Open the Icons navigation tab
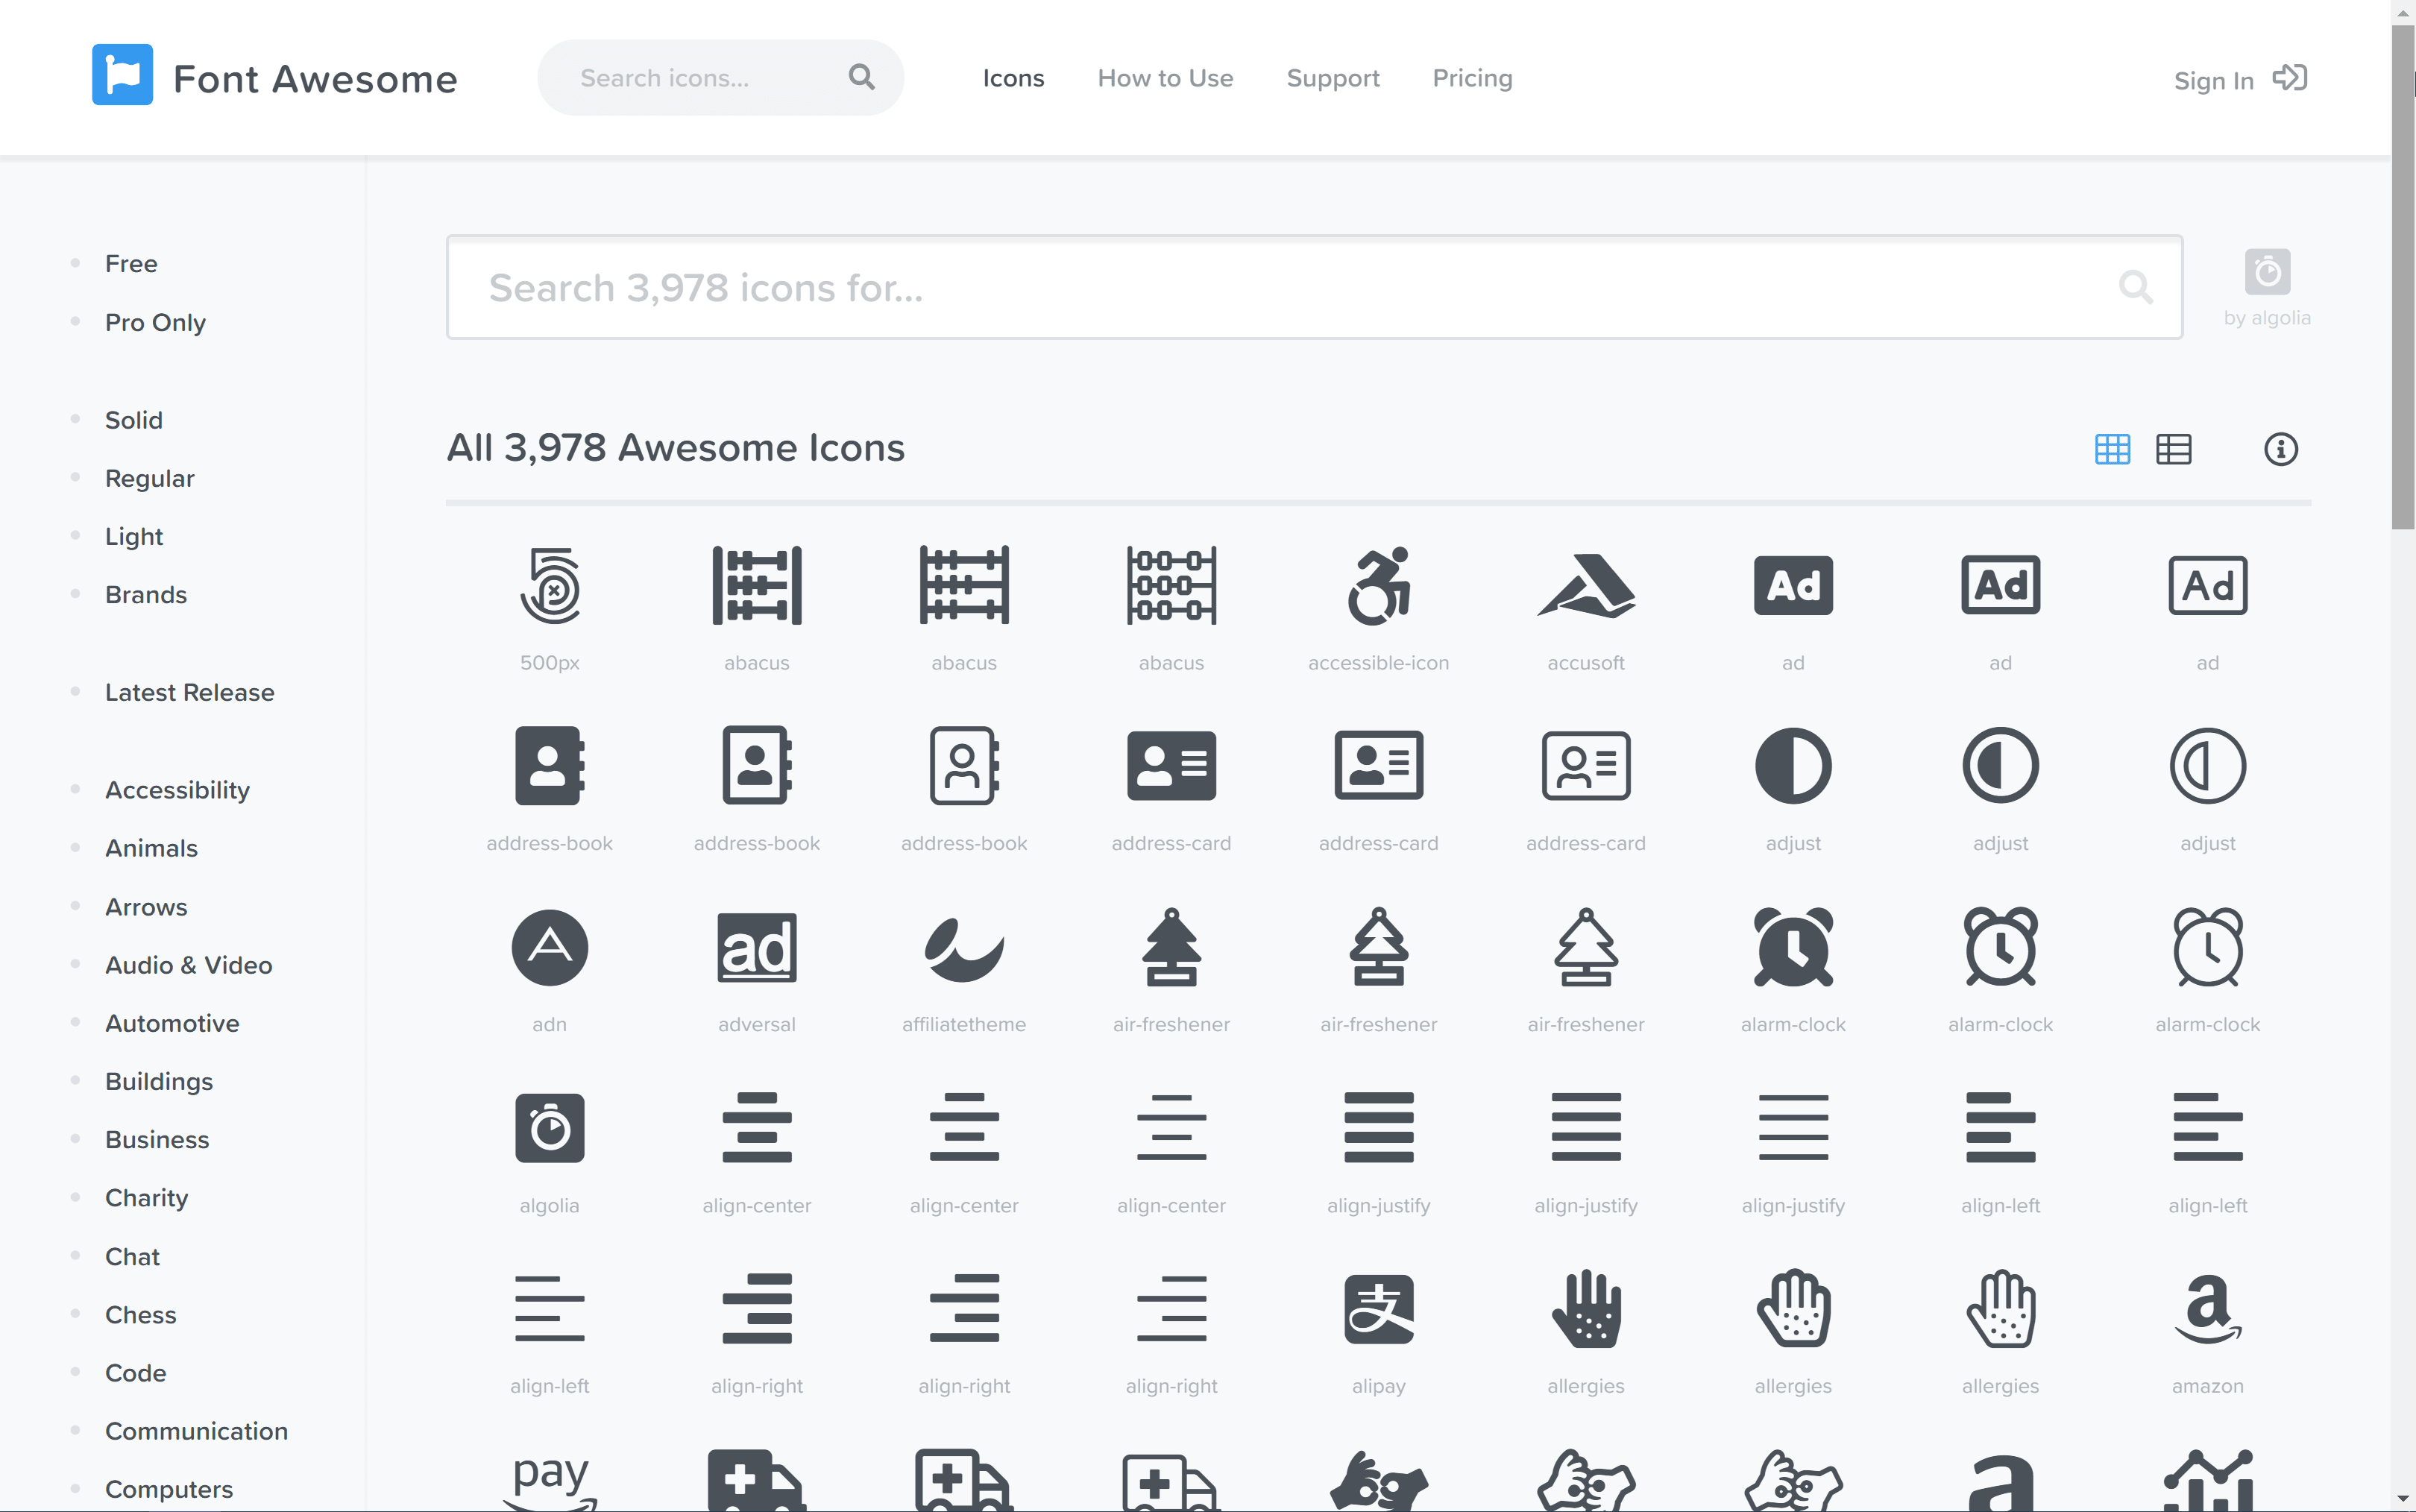 click(x=1012, y=78)
